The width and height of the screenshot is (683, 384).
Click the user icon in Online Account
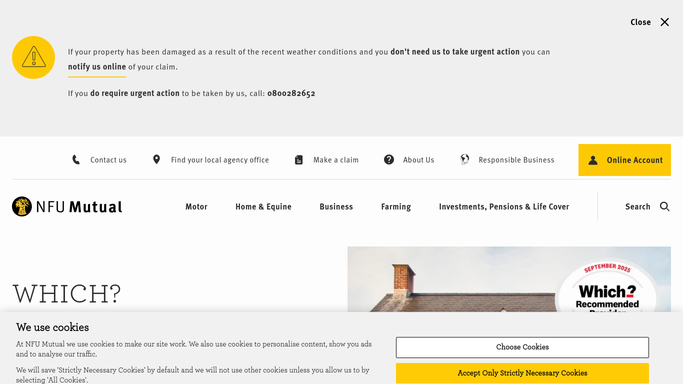tap(593, 160)
